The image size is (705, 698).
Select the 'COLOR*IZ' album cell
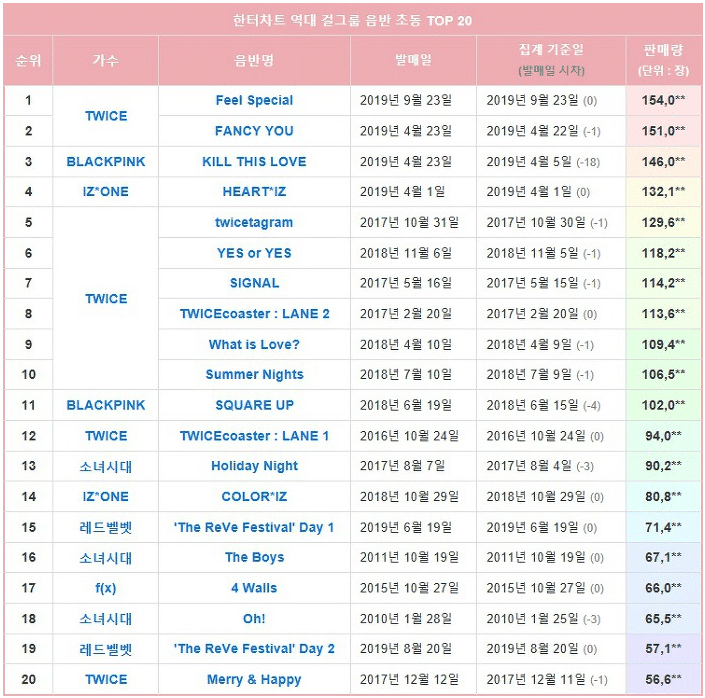click(x=254, y=497)
